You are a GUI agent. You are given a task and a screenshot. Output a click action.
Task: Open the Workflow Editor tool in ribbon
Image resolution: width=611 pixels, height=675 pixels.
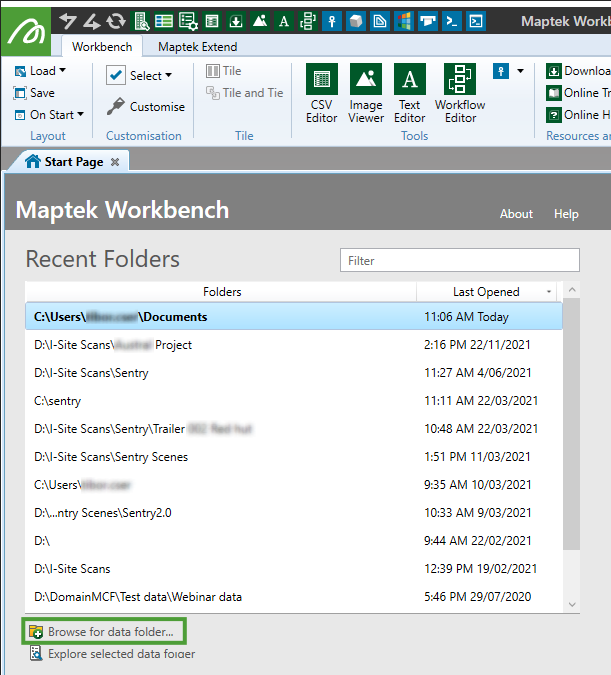(x=460, y=93)
